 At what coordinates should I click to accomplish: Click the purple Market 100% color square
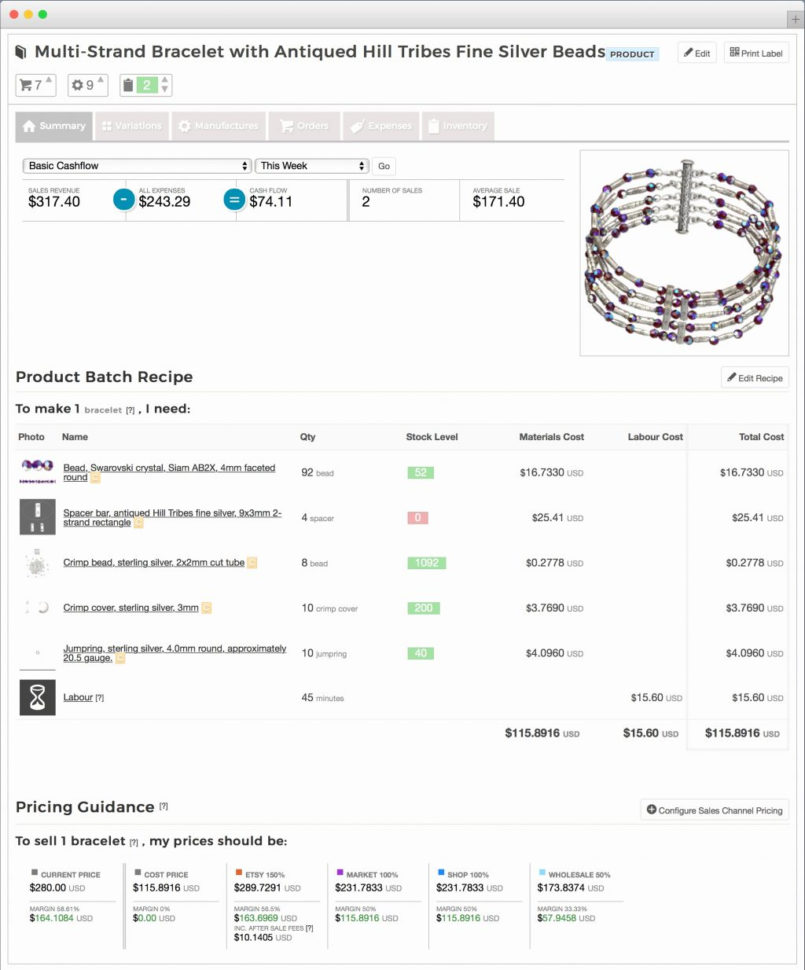pyautogui.click(x=340, y=873)
